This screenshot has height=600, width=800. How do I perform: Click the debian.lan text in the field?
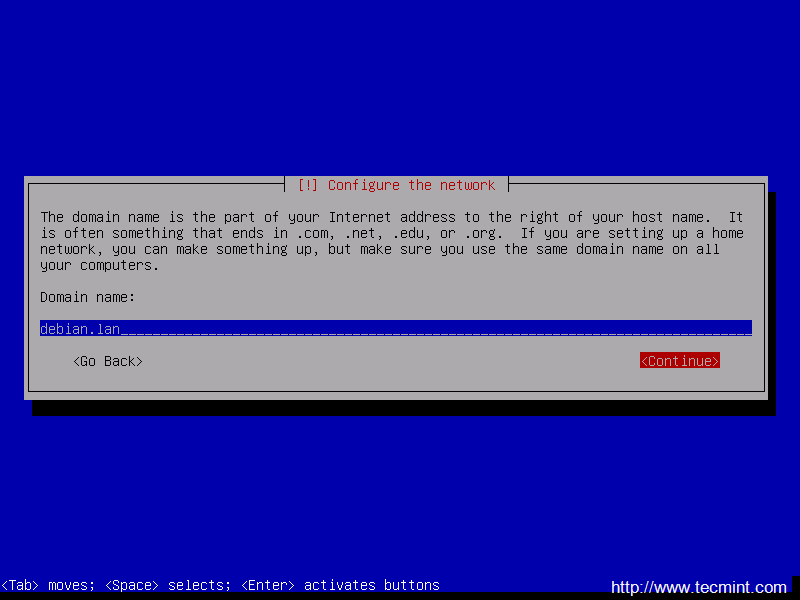click(x=80, y=329)
